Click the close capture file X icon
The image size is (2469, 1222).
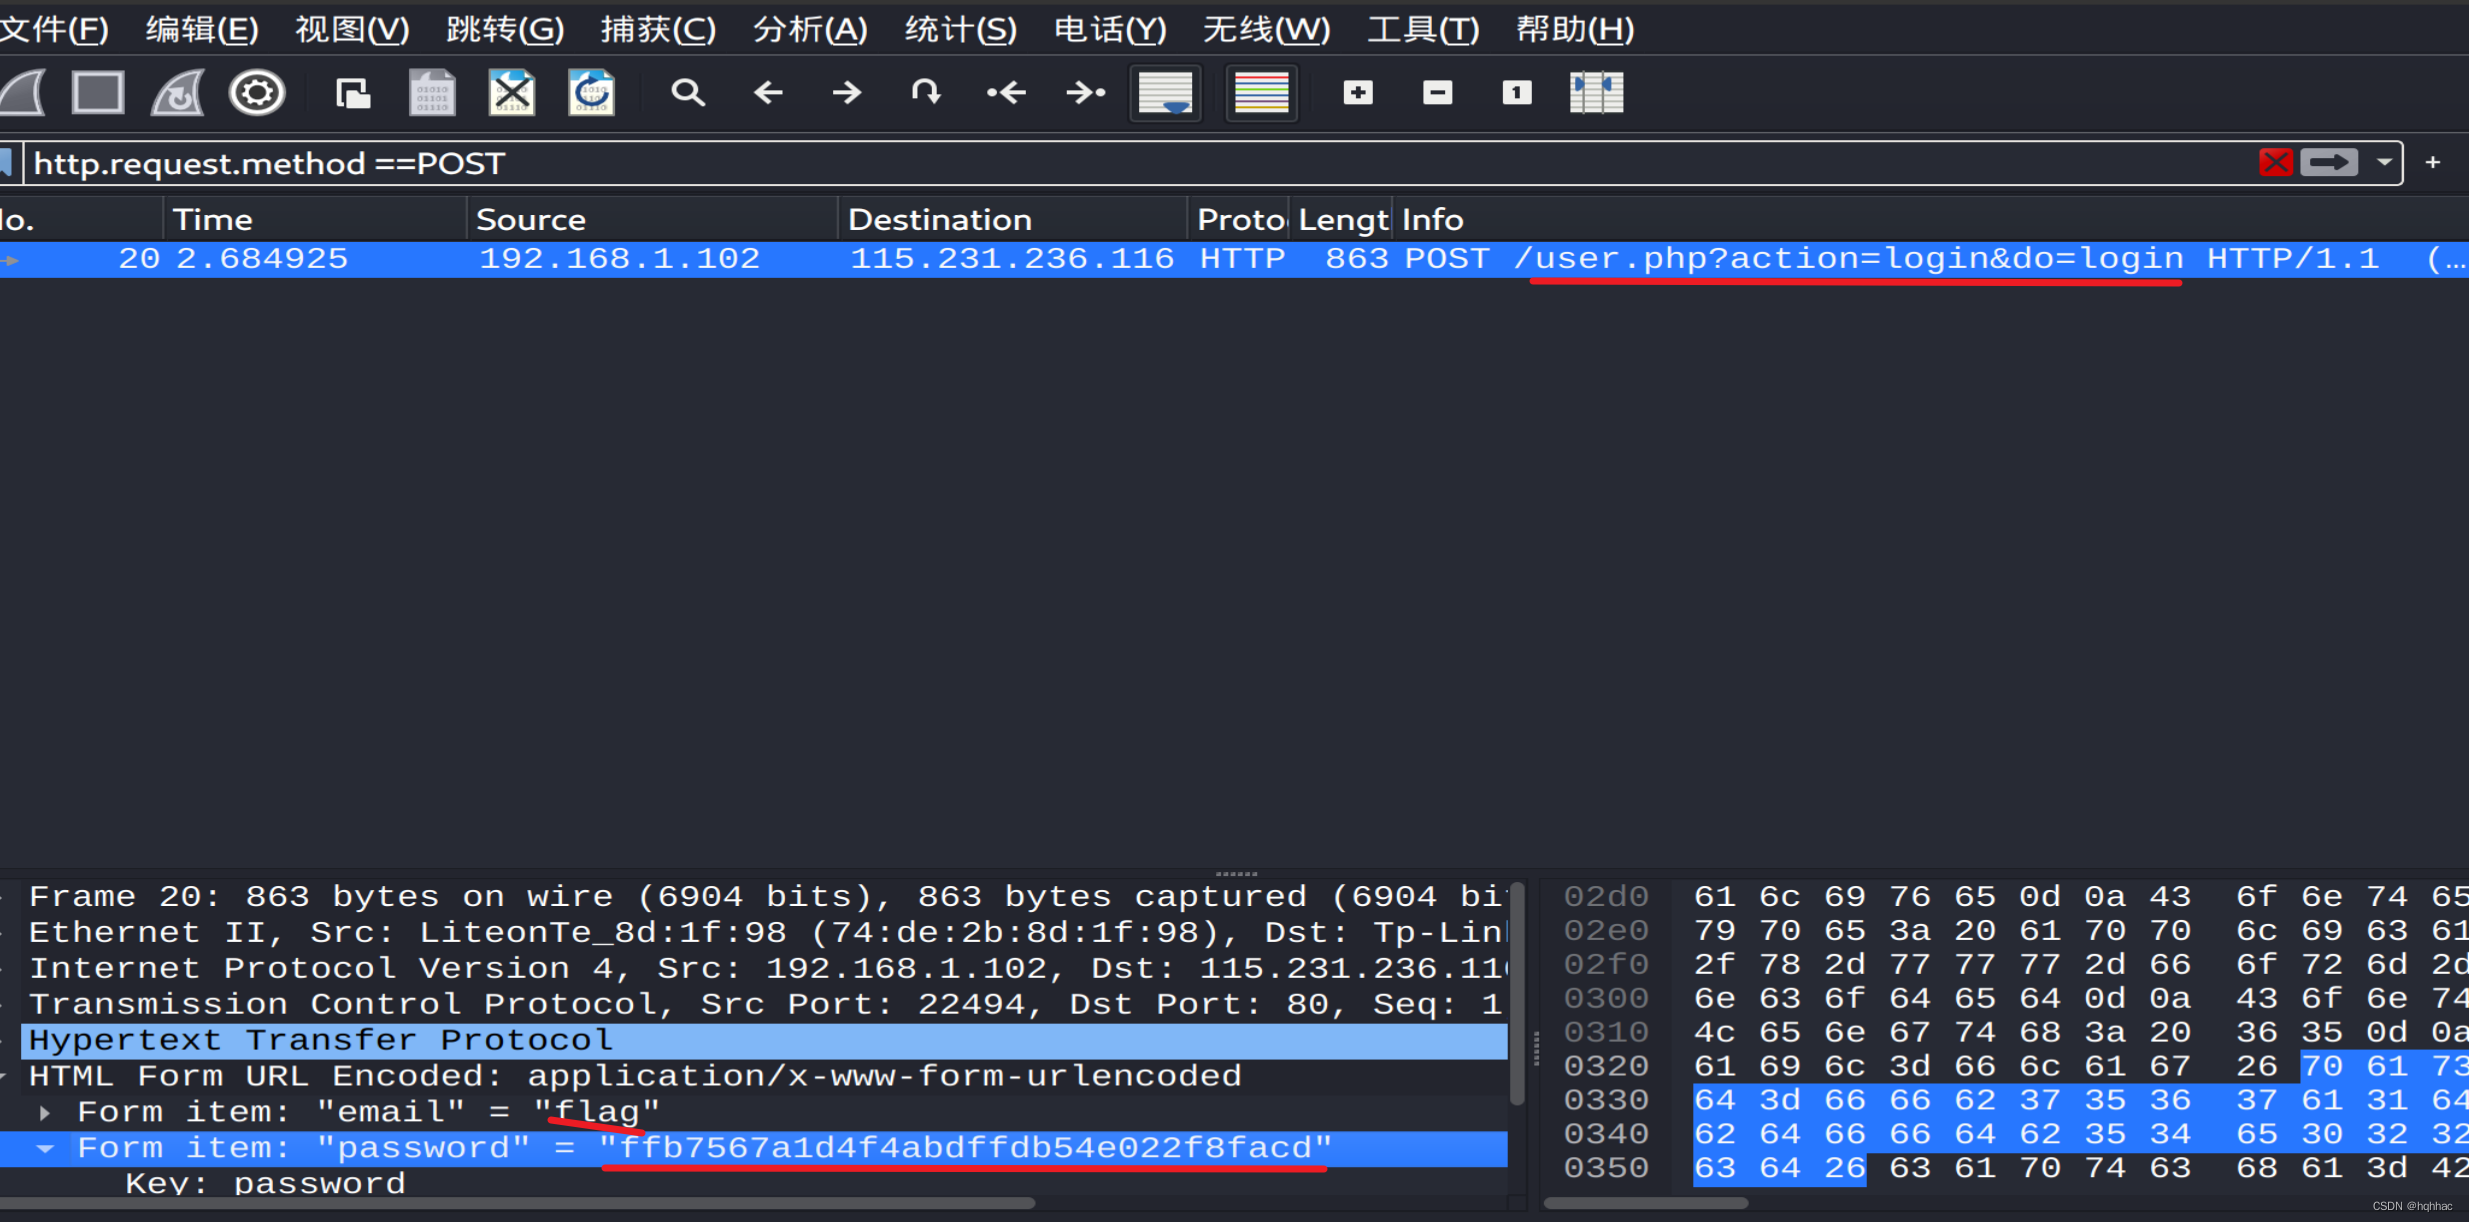tap(511, 93)
